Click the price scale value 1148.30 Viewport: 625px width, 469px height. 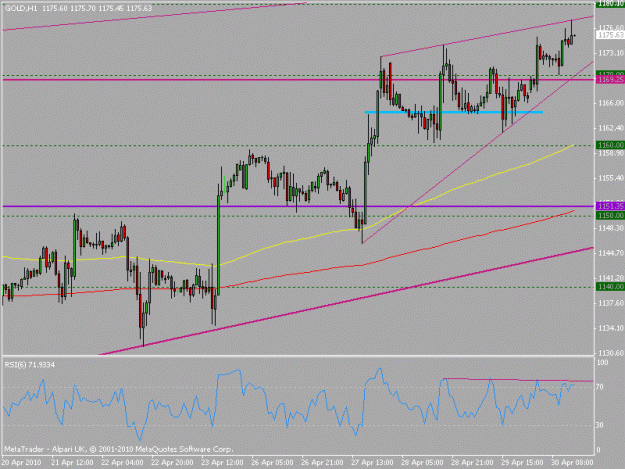coord(611,228)
